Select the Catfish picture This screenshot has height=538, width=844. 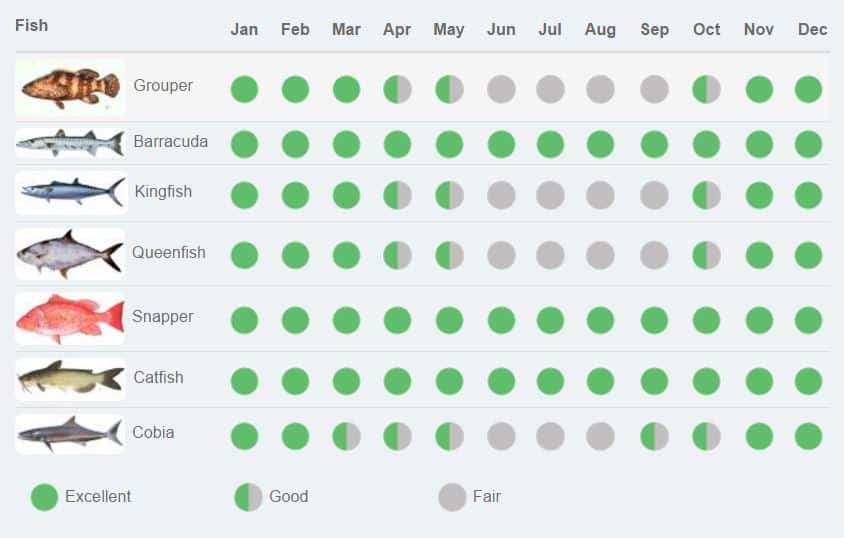[x=70, y=379]
